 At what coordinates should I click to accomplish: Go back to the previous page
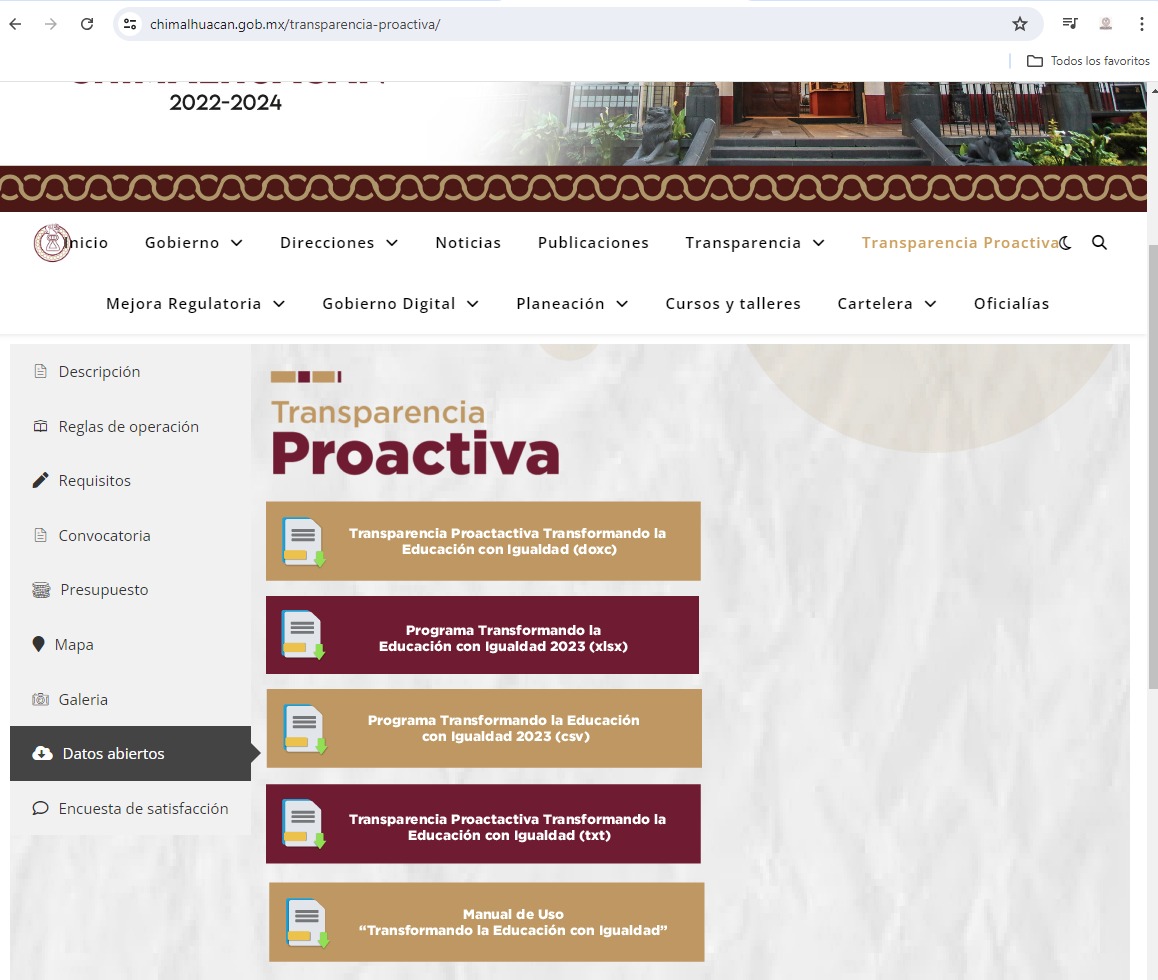pos(16,24)
